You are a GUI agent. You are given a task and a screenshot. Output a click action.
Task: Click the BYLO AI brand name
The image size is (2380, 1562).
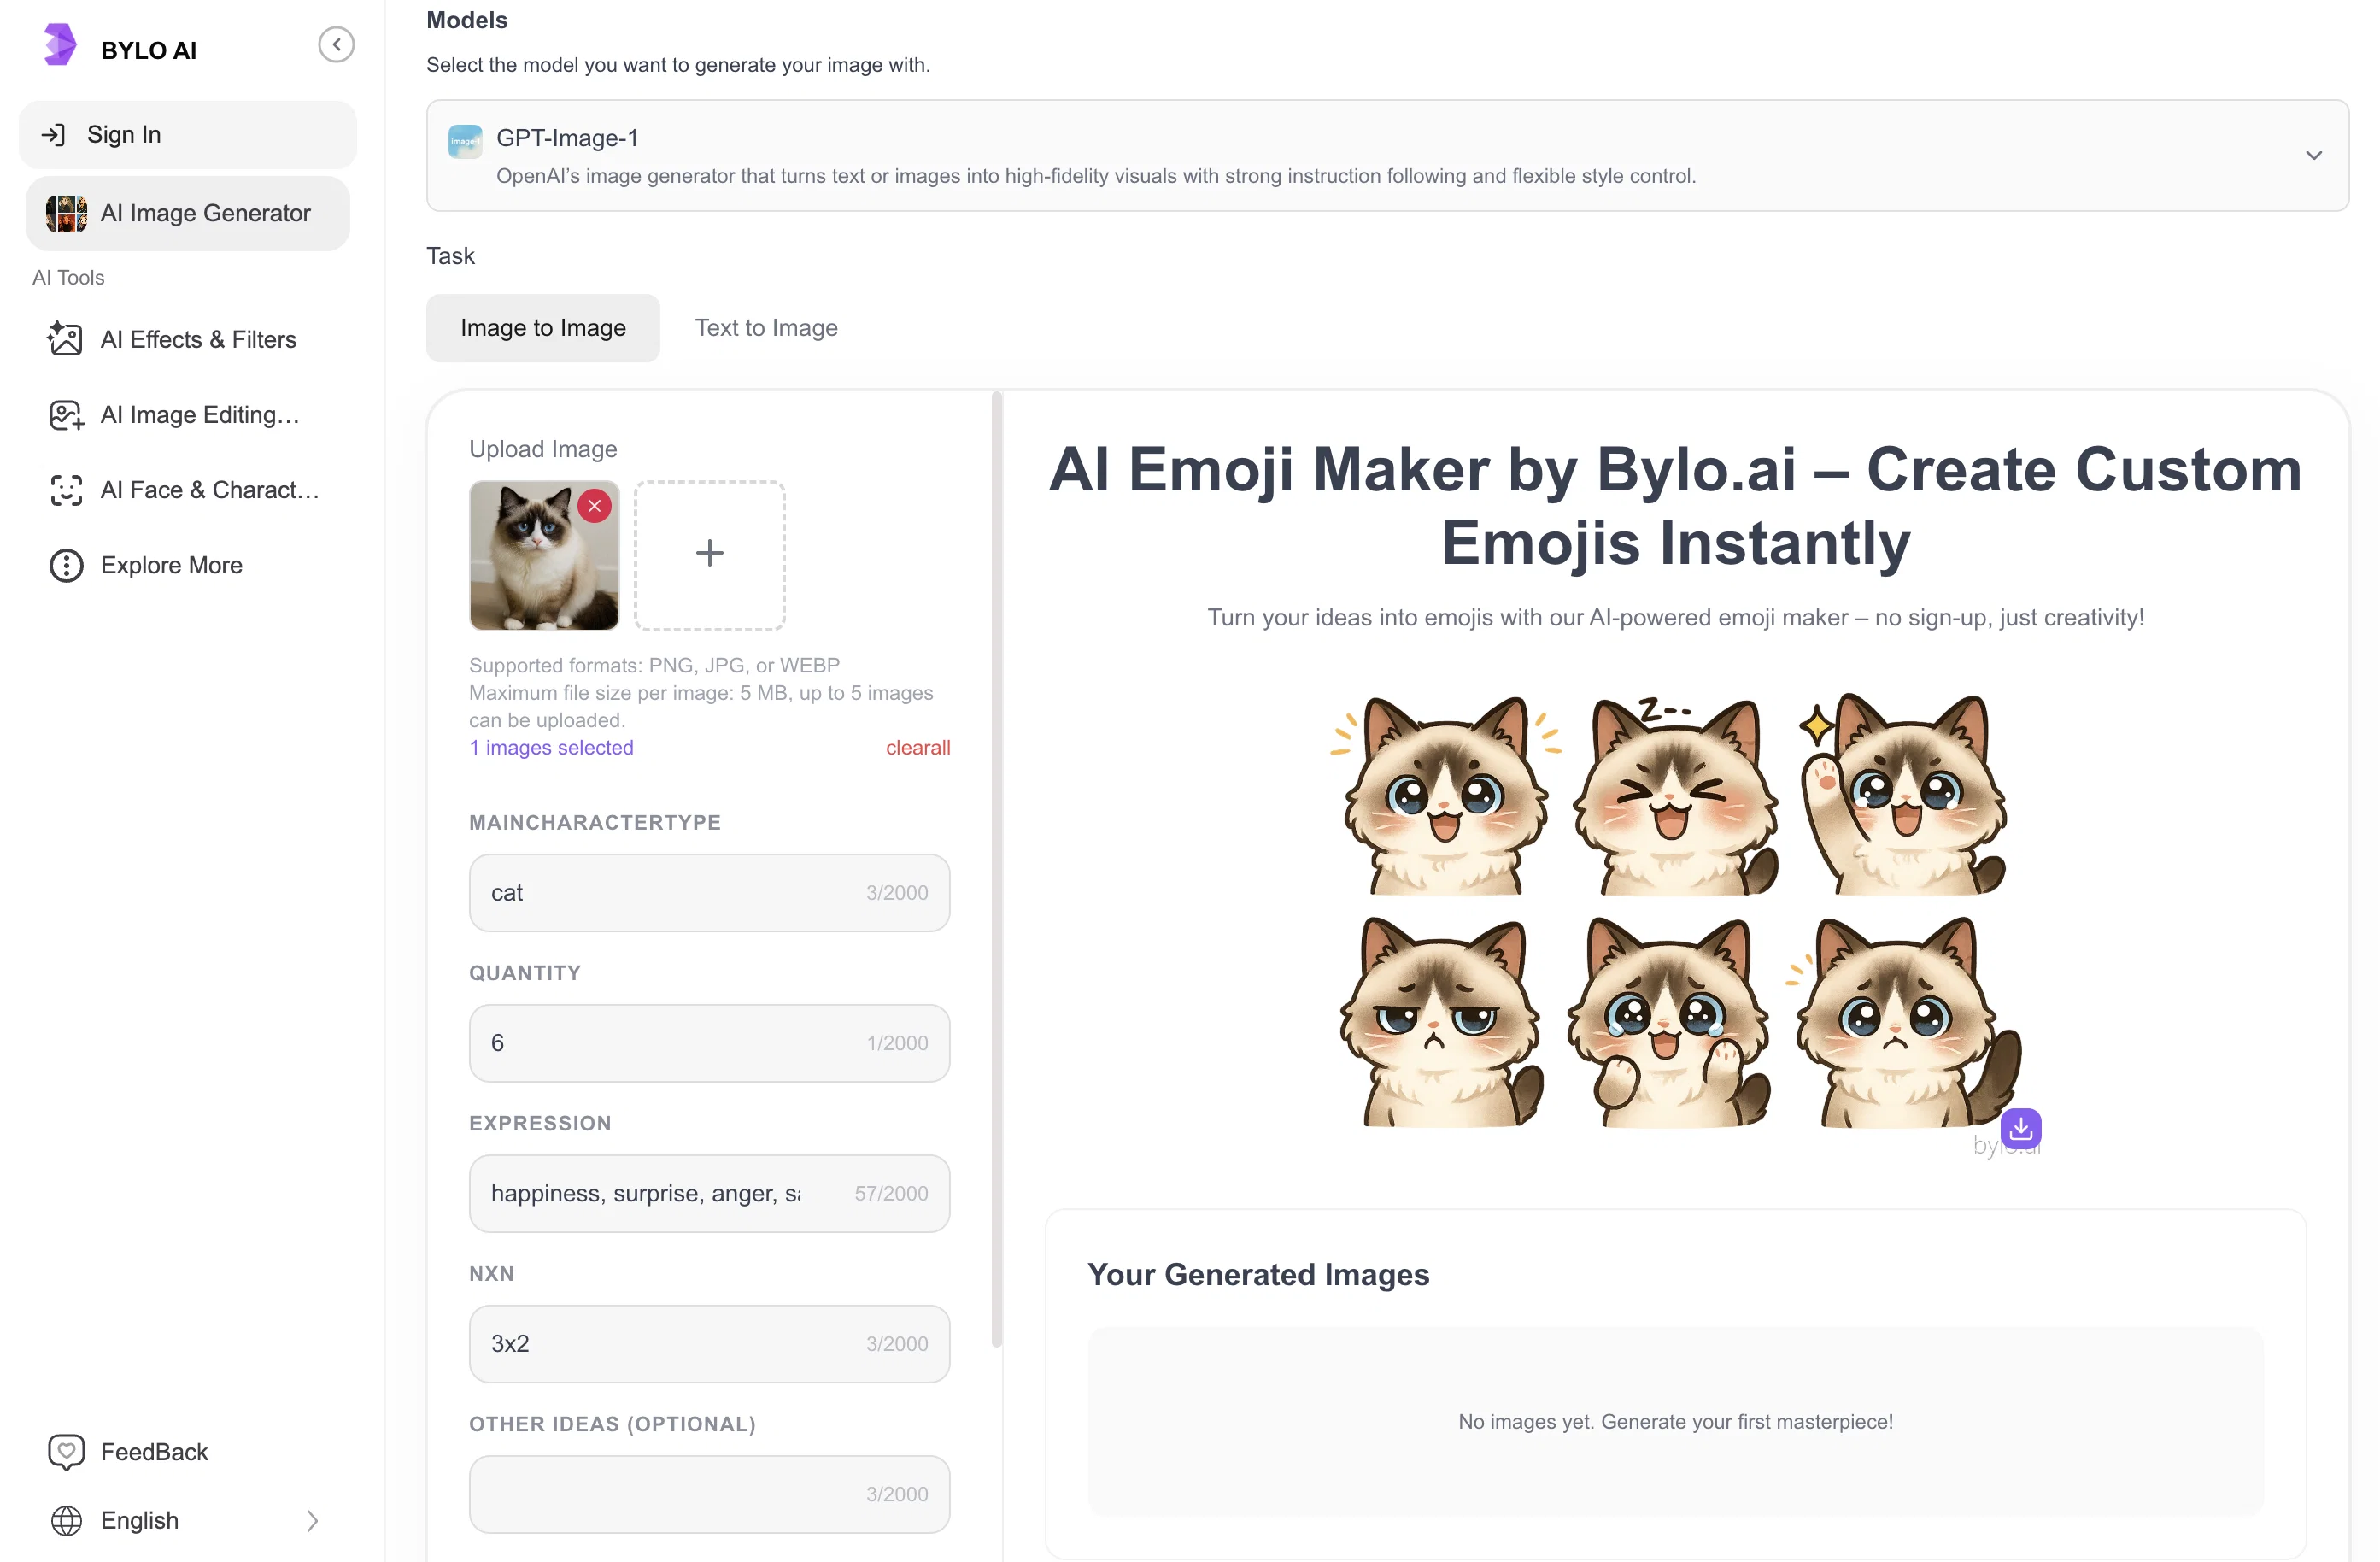pyautogui.click(x=149, y=50)
